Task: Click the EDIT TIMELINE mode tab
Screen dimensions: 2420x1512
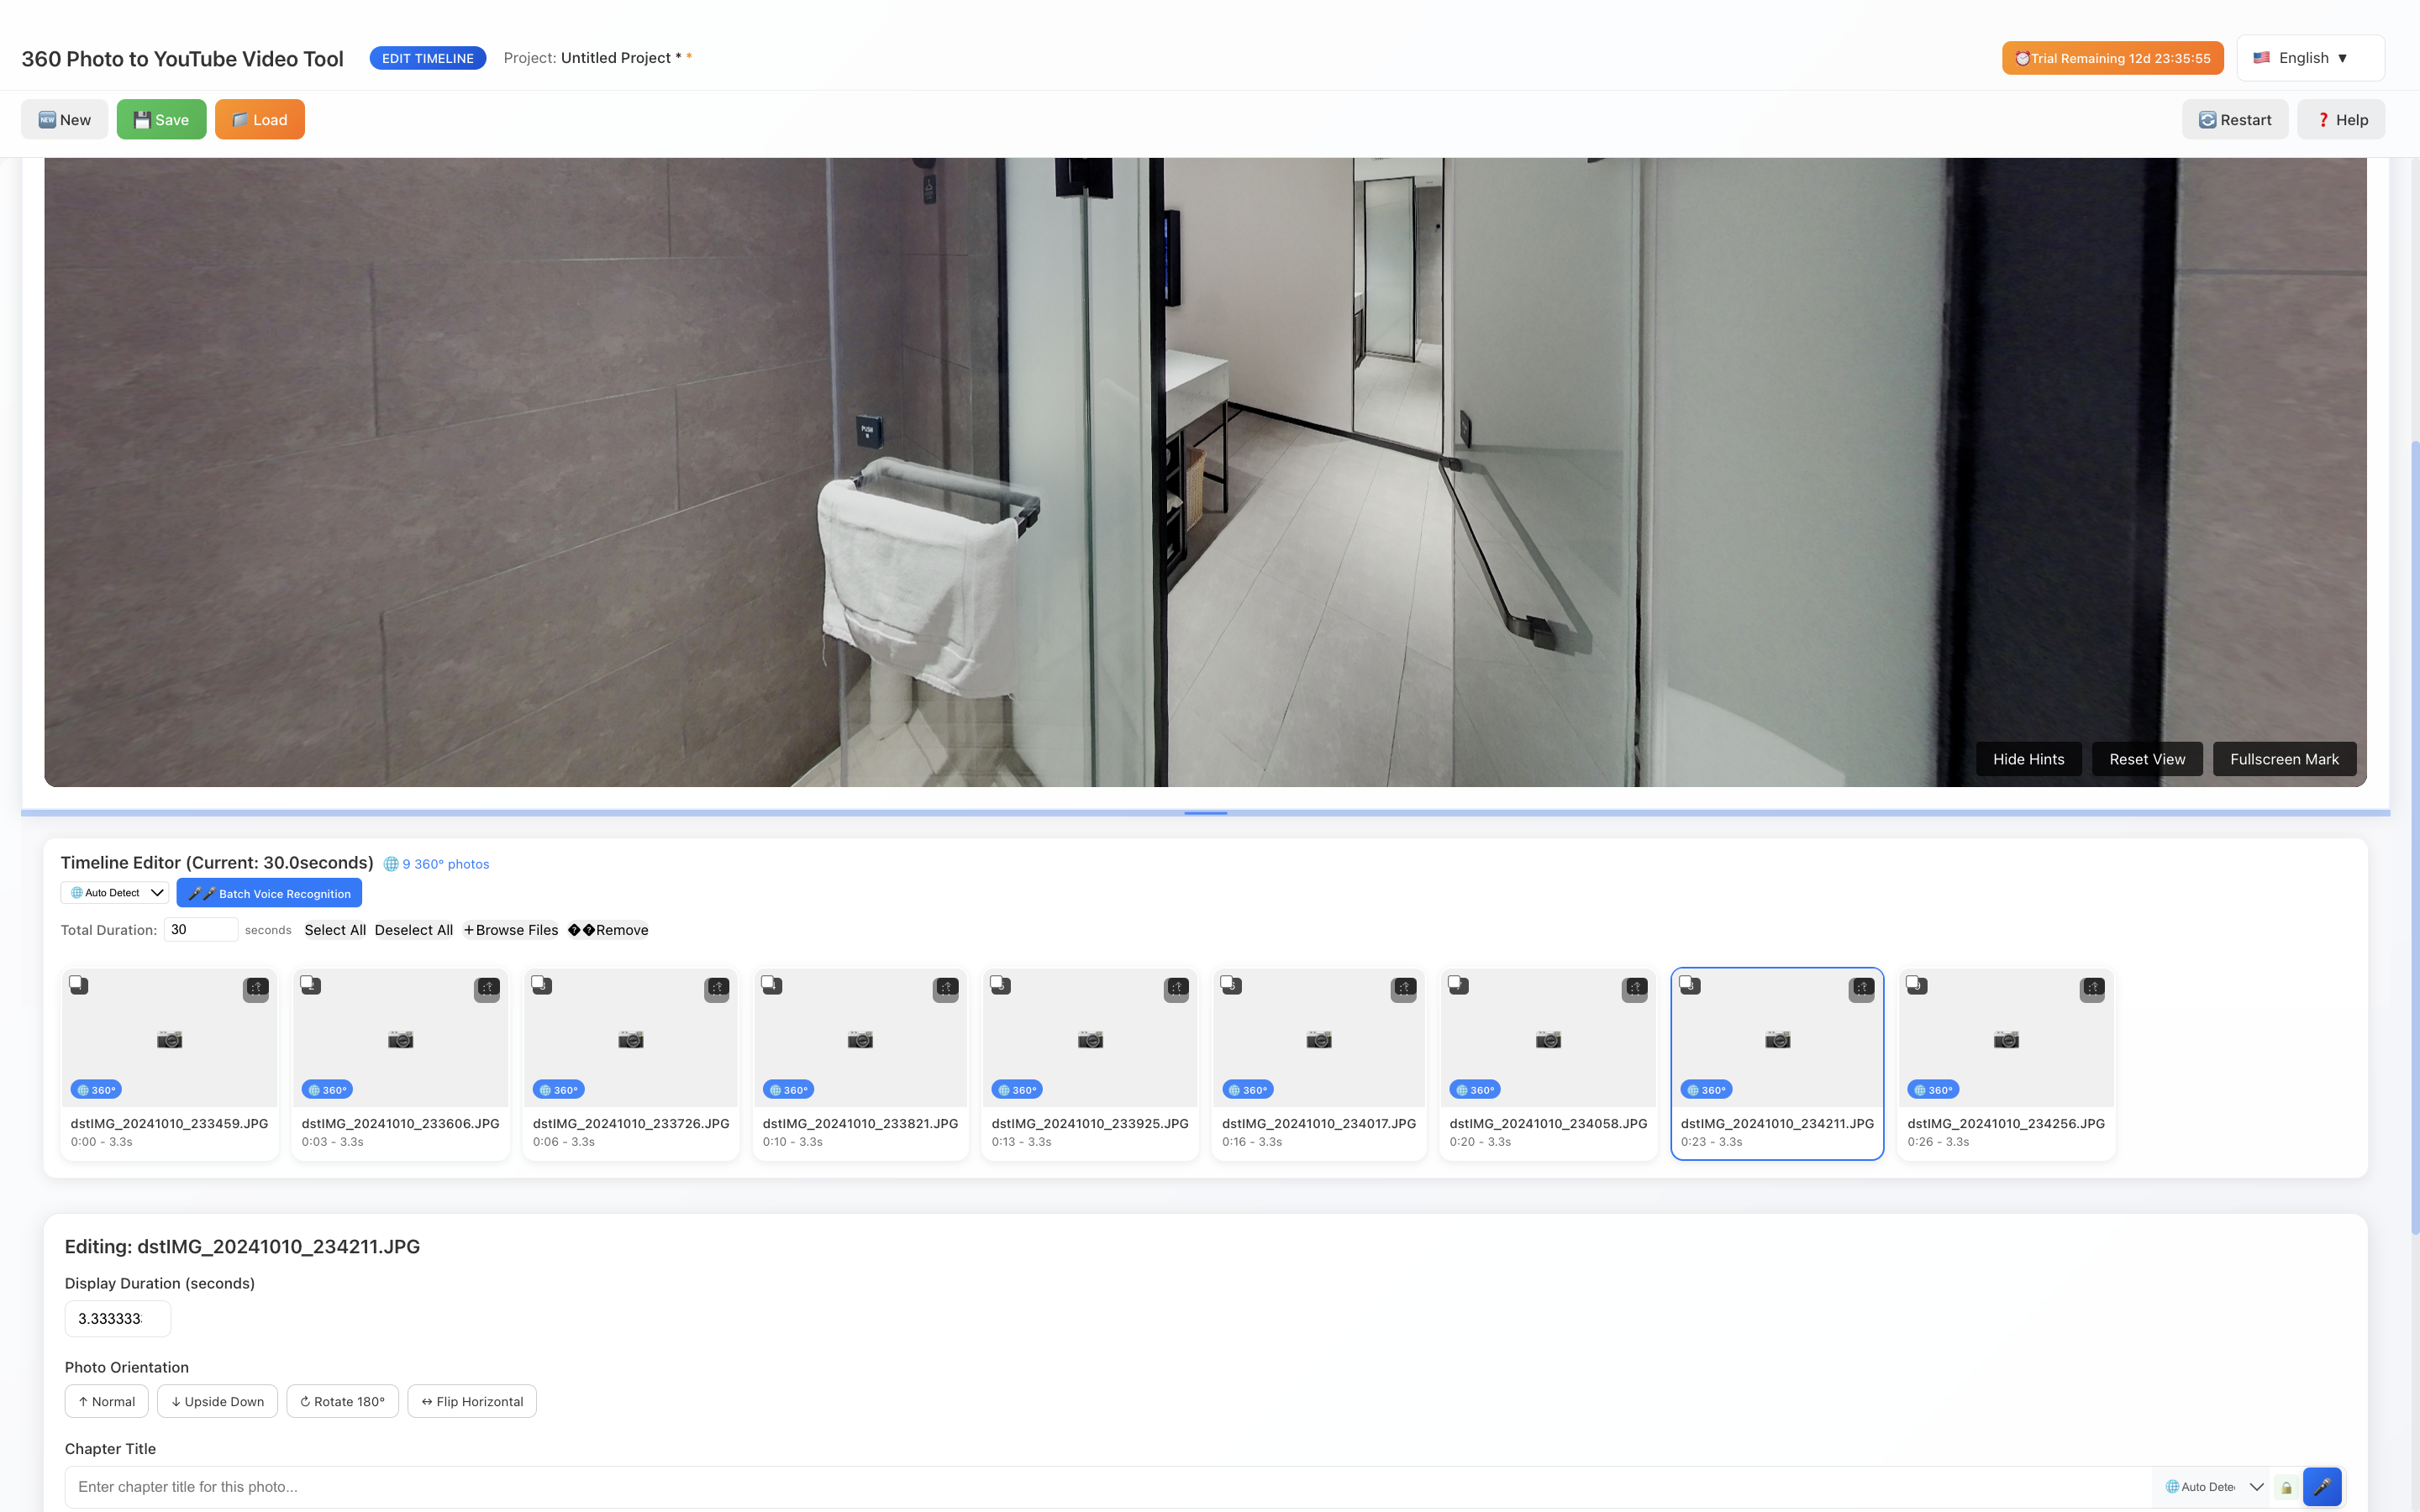Action: (x=427, y=58)
